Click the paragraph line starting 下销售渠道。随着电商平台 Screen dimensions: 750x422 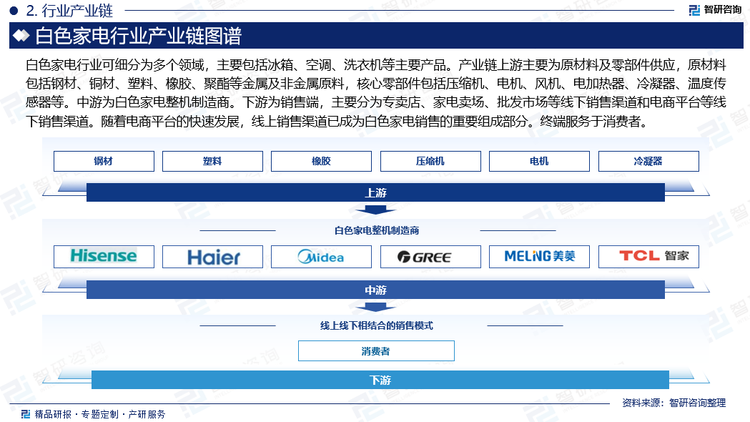(x=338, y=122)
